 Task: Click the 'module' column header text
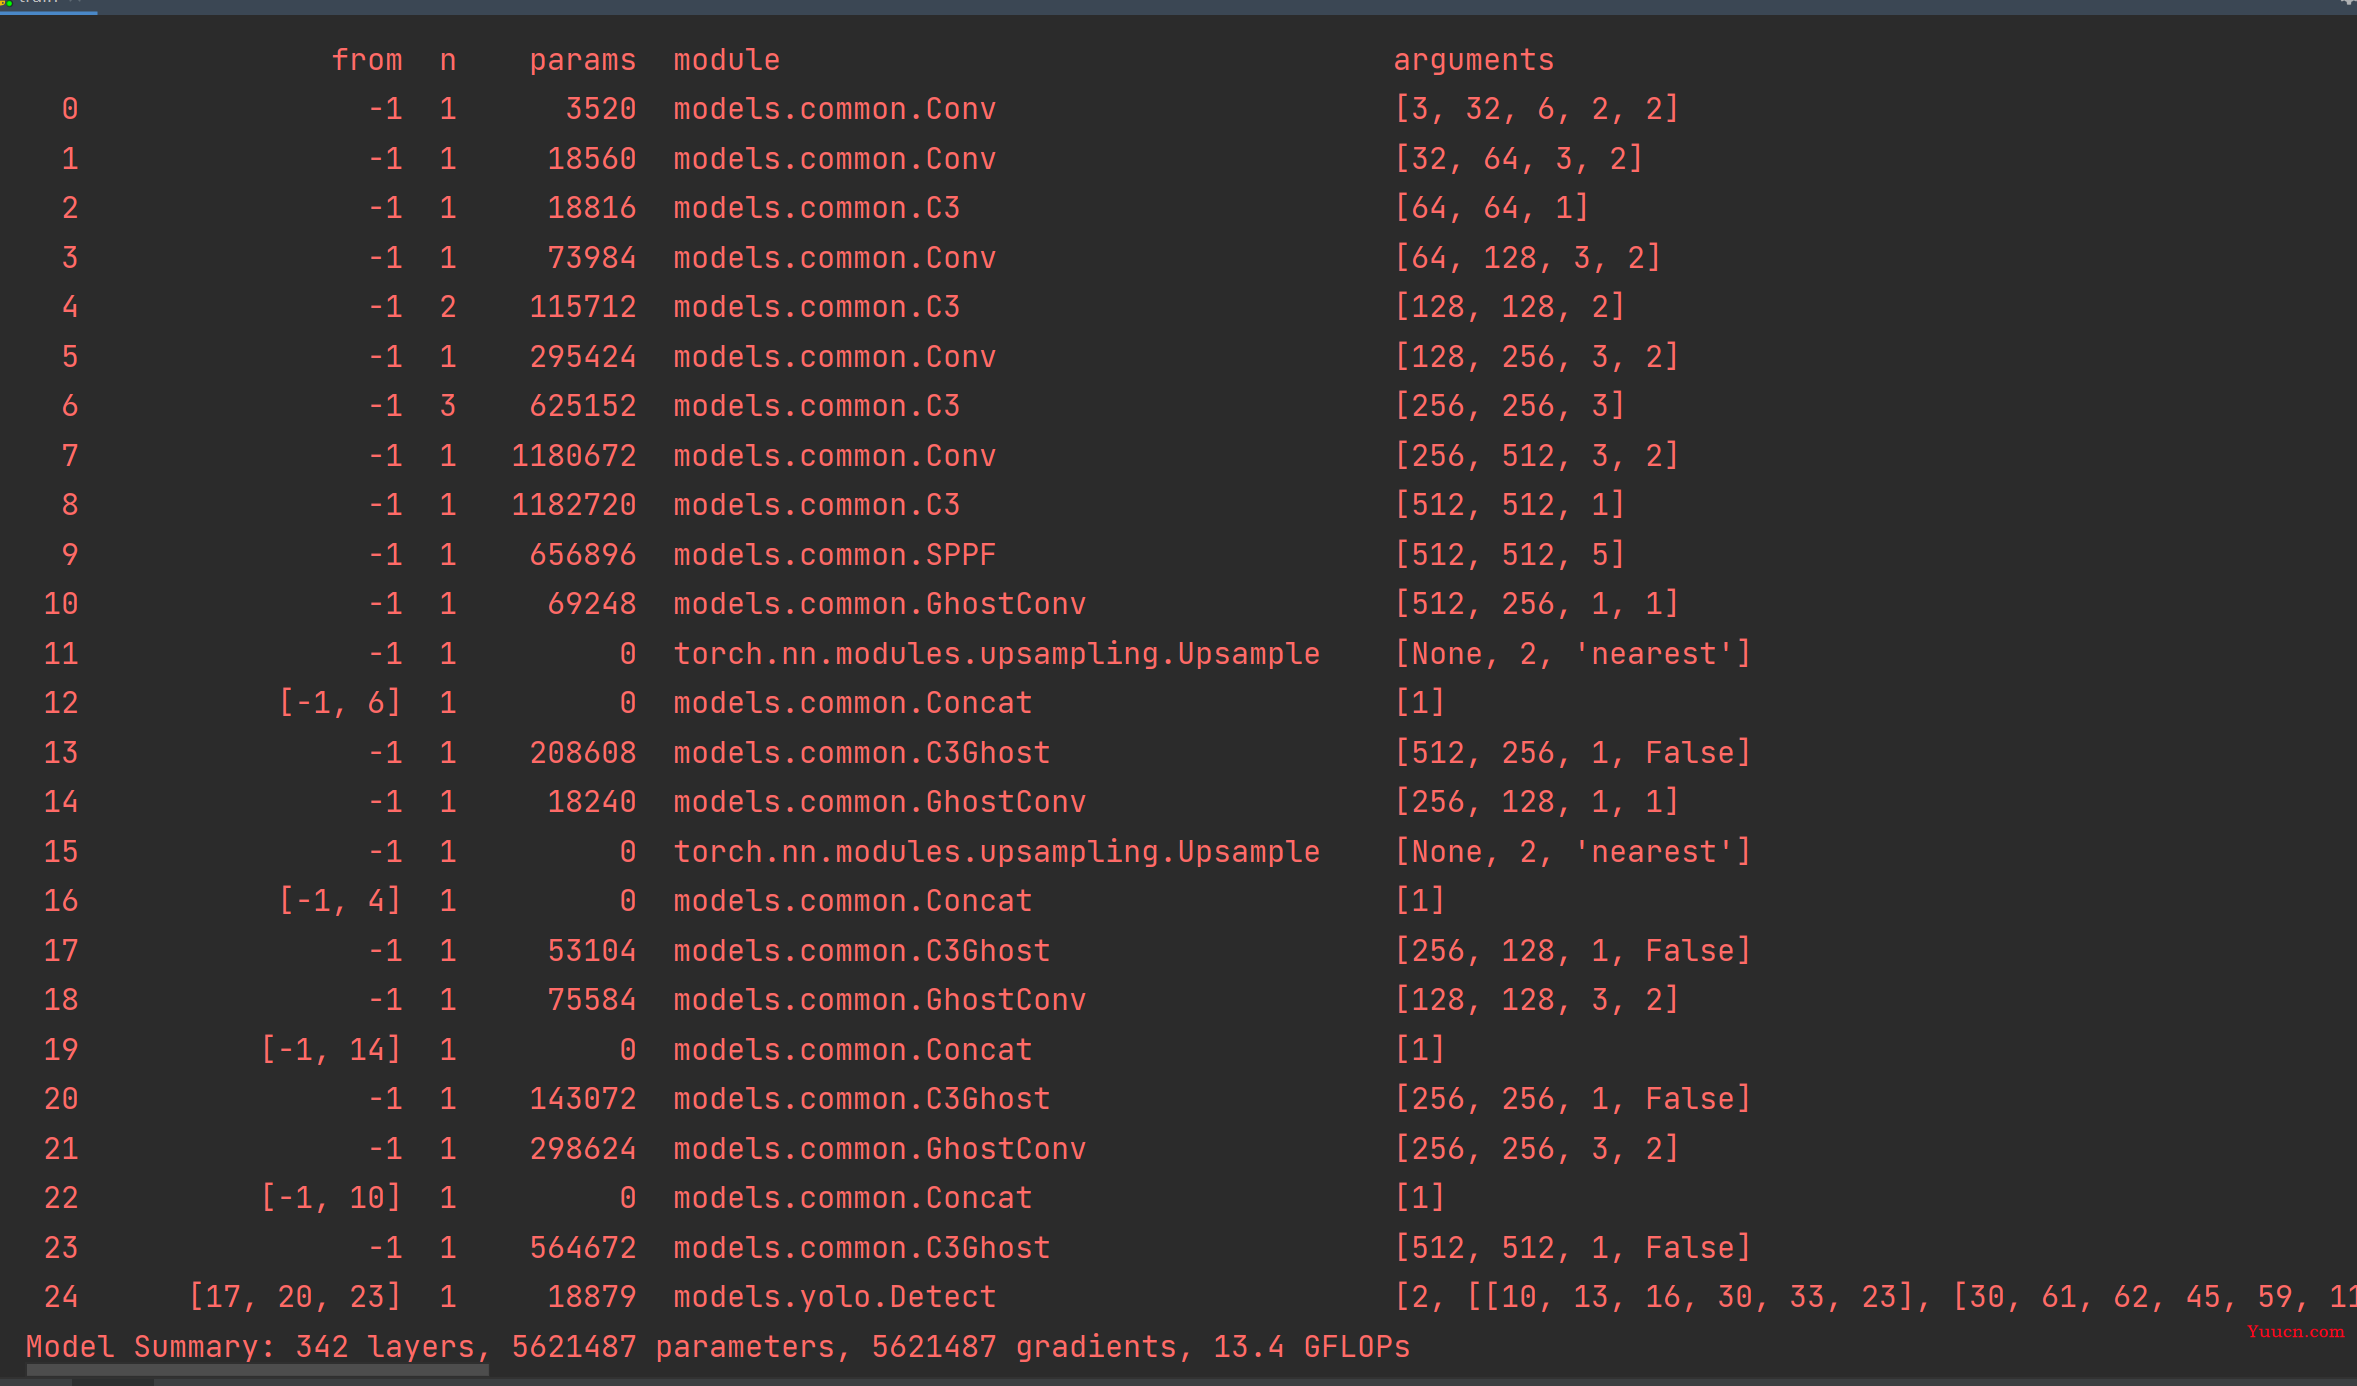point(727,60)
